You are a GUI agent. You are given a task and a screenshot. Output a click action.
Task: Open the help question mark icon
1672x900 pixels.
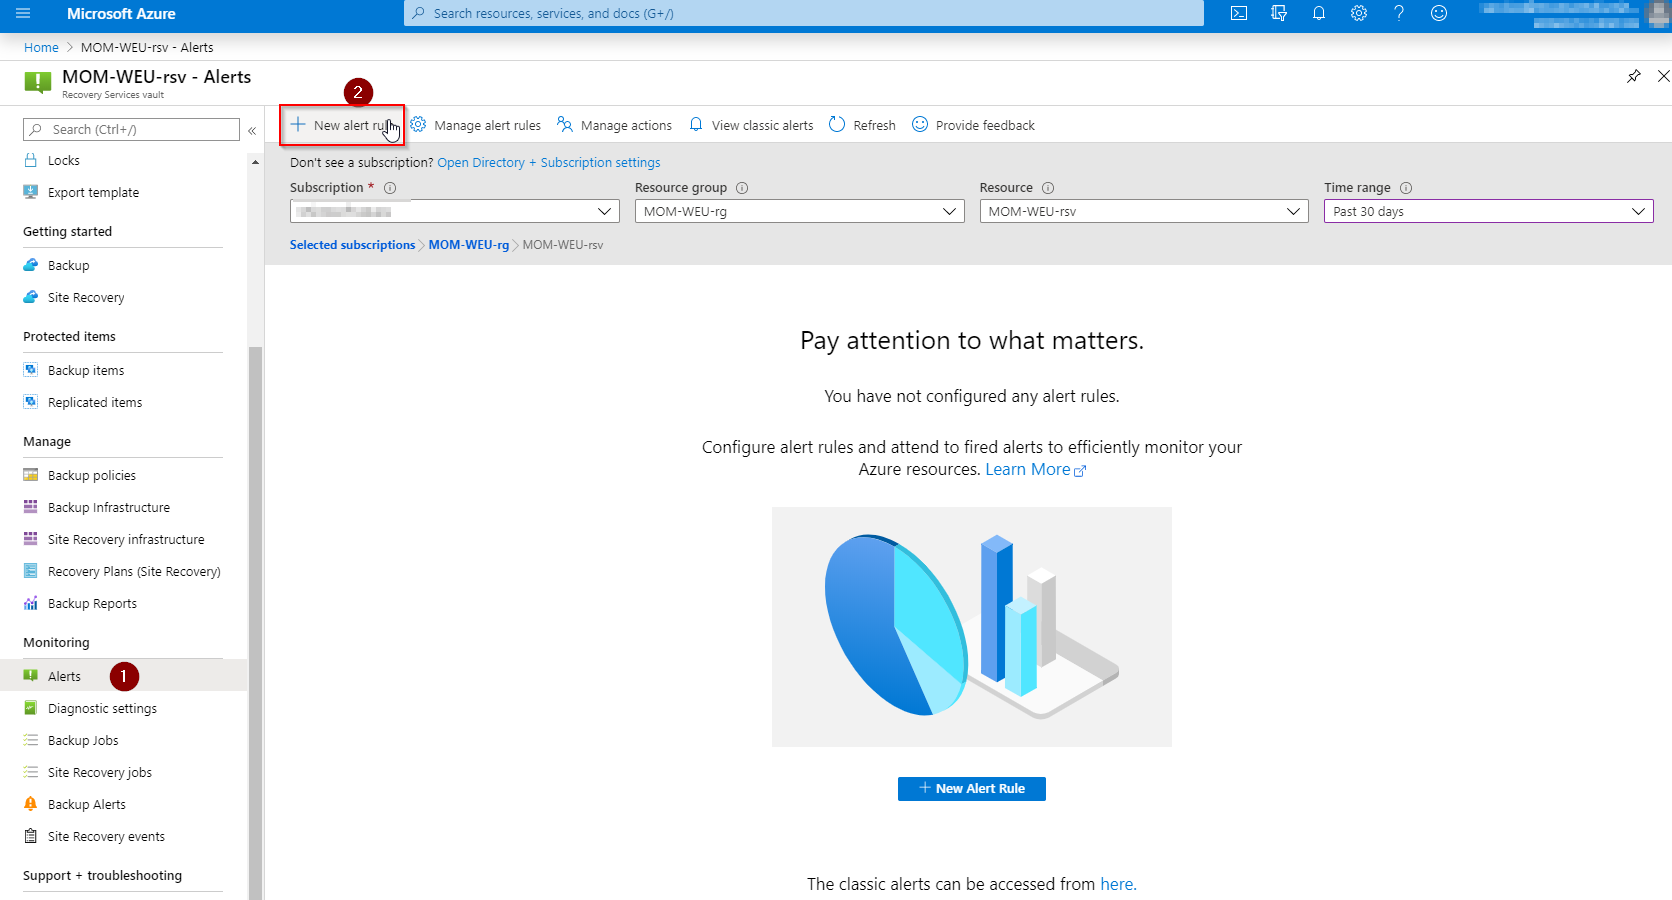click(x=1399, y=13)
